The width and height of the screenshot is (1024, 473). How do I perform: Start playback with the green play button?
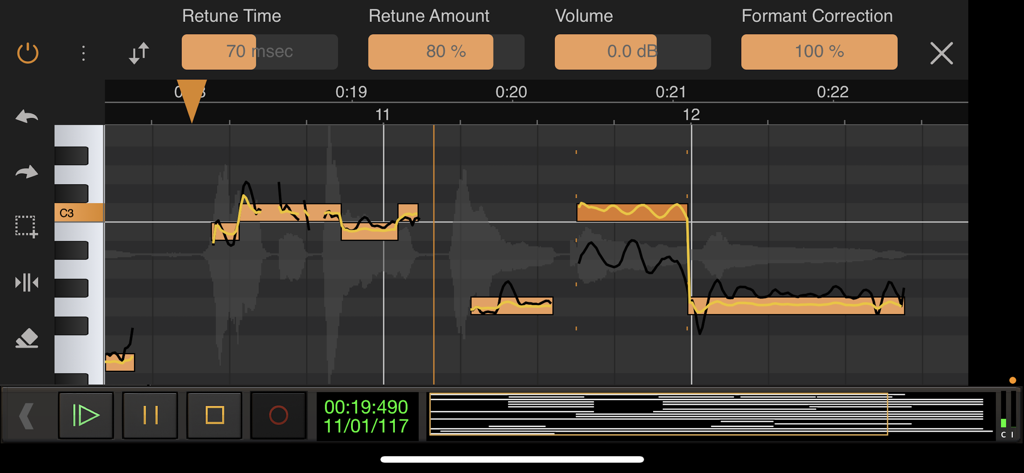click(x=86, y=415)
